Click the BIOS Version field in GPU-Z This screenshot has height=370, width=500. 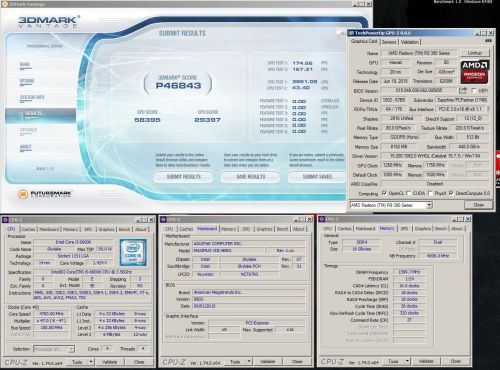click(x=419, y=90)
